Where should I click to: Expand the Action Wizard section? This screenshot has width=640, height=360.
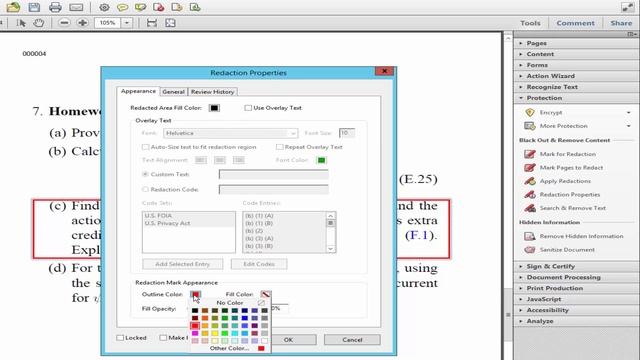point(576,76)
